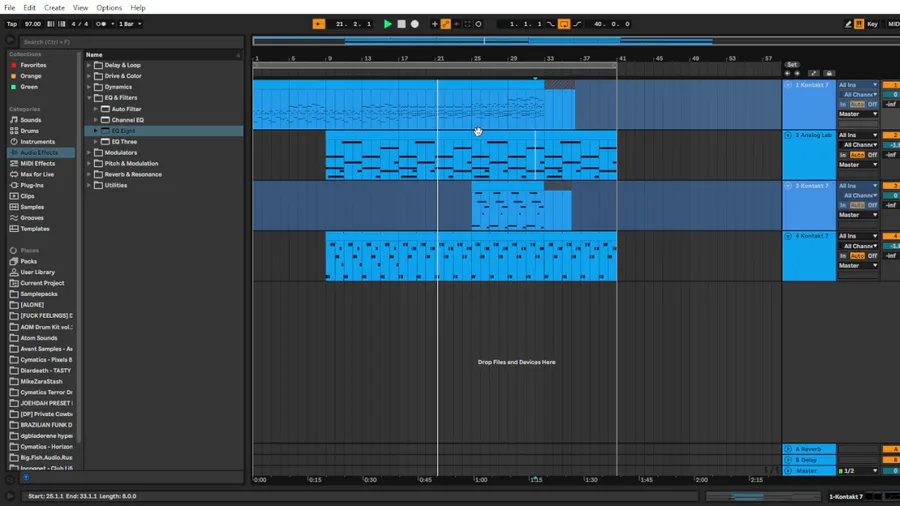Click the Phase Nudge Up icon
The image size is (900, 506).
click(61, 24)
